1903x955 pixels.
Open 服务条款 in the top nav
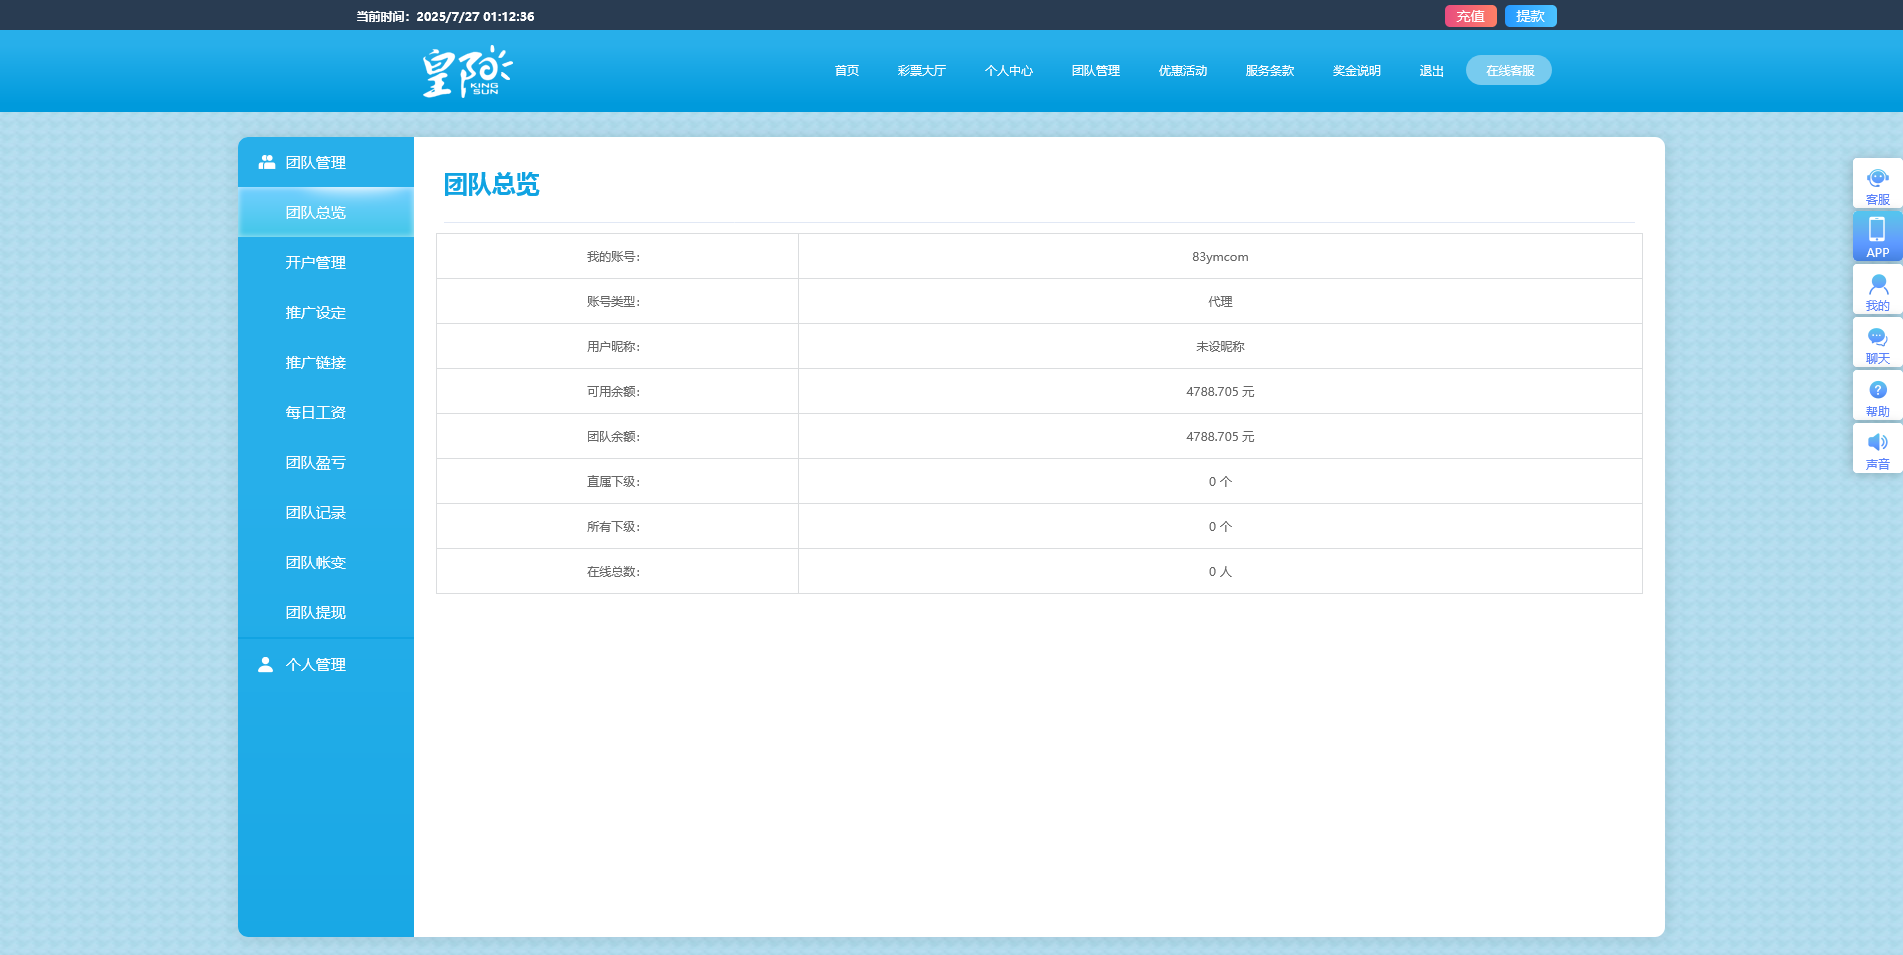(x=1269, y=71)
